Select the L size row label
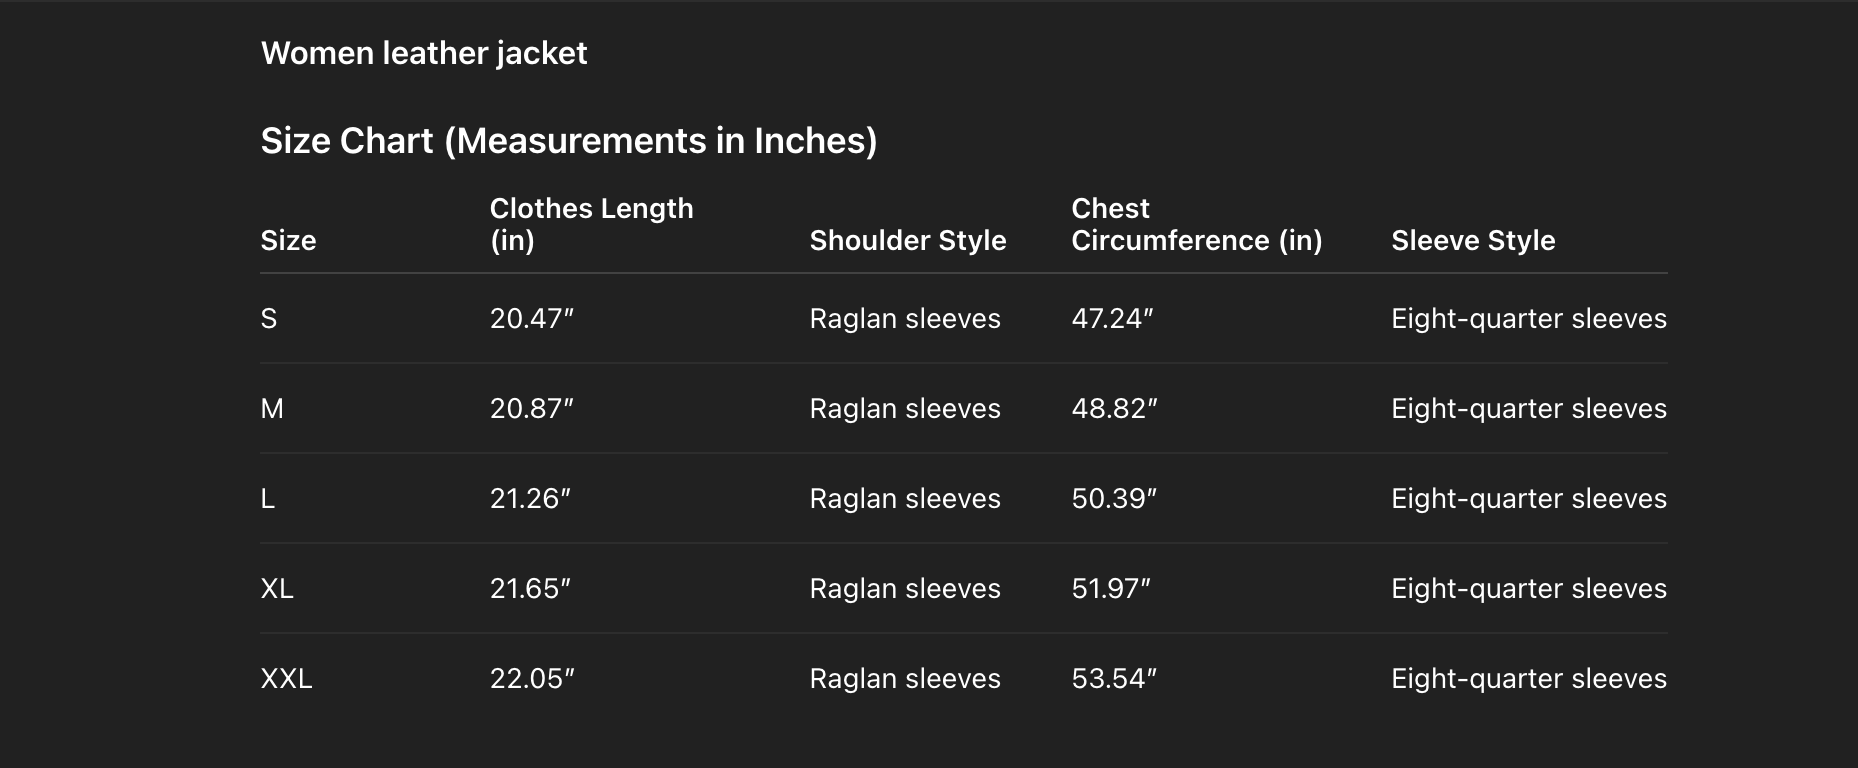This screenshot has height=768, width=1858. 268,499
